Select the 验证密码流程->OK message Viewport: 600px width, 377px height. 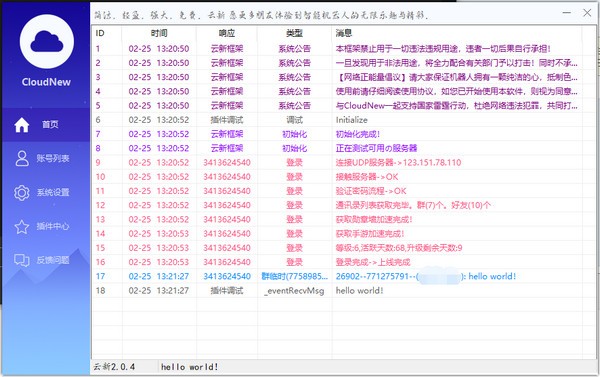click(x=371, y=191)
